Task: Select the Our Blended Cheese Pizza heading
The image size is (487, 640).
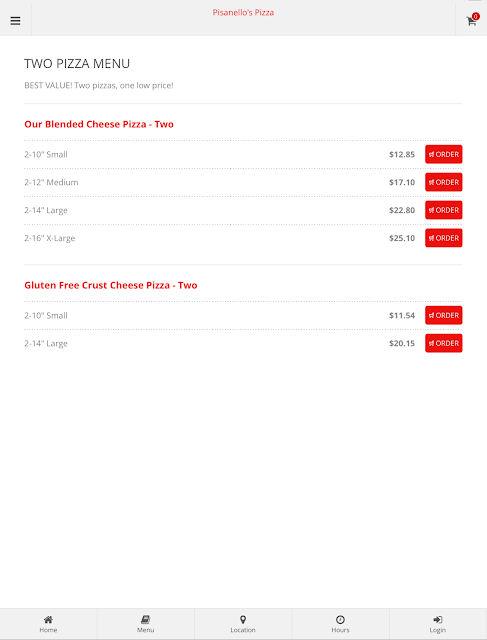Action: pyautogui.click(x=99, y=124)
